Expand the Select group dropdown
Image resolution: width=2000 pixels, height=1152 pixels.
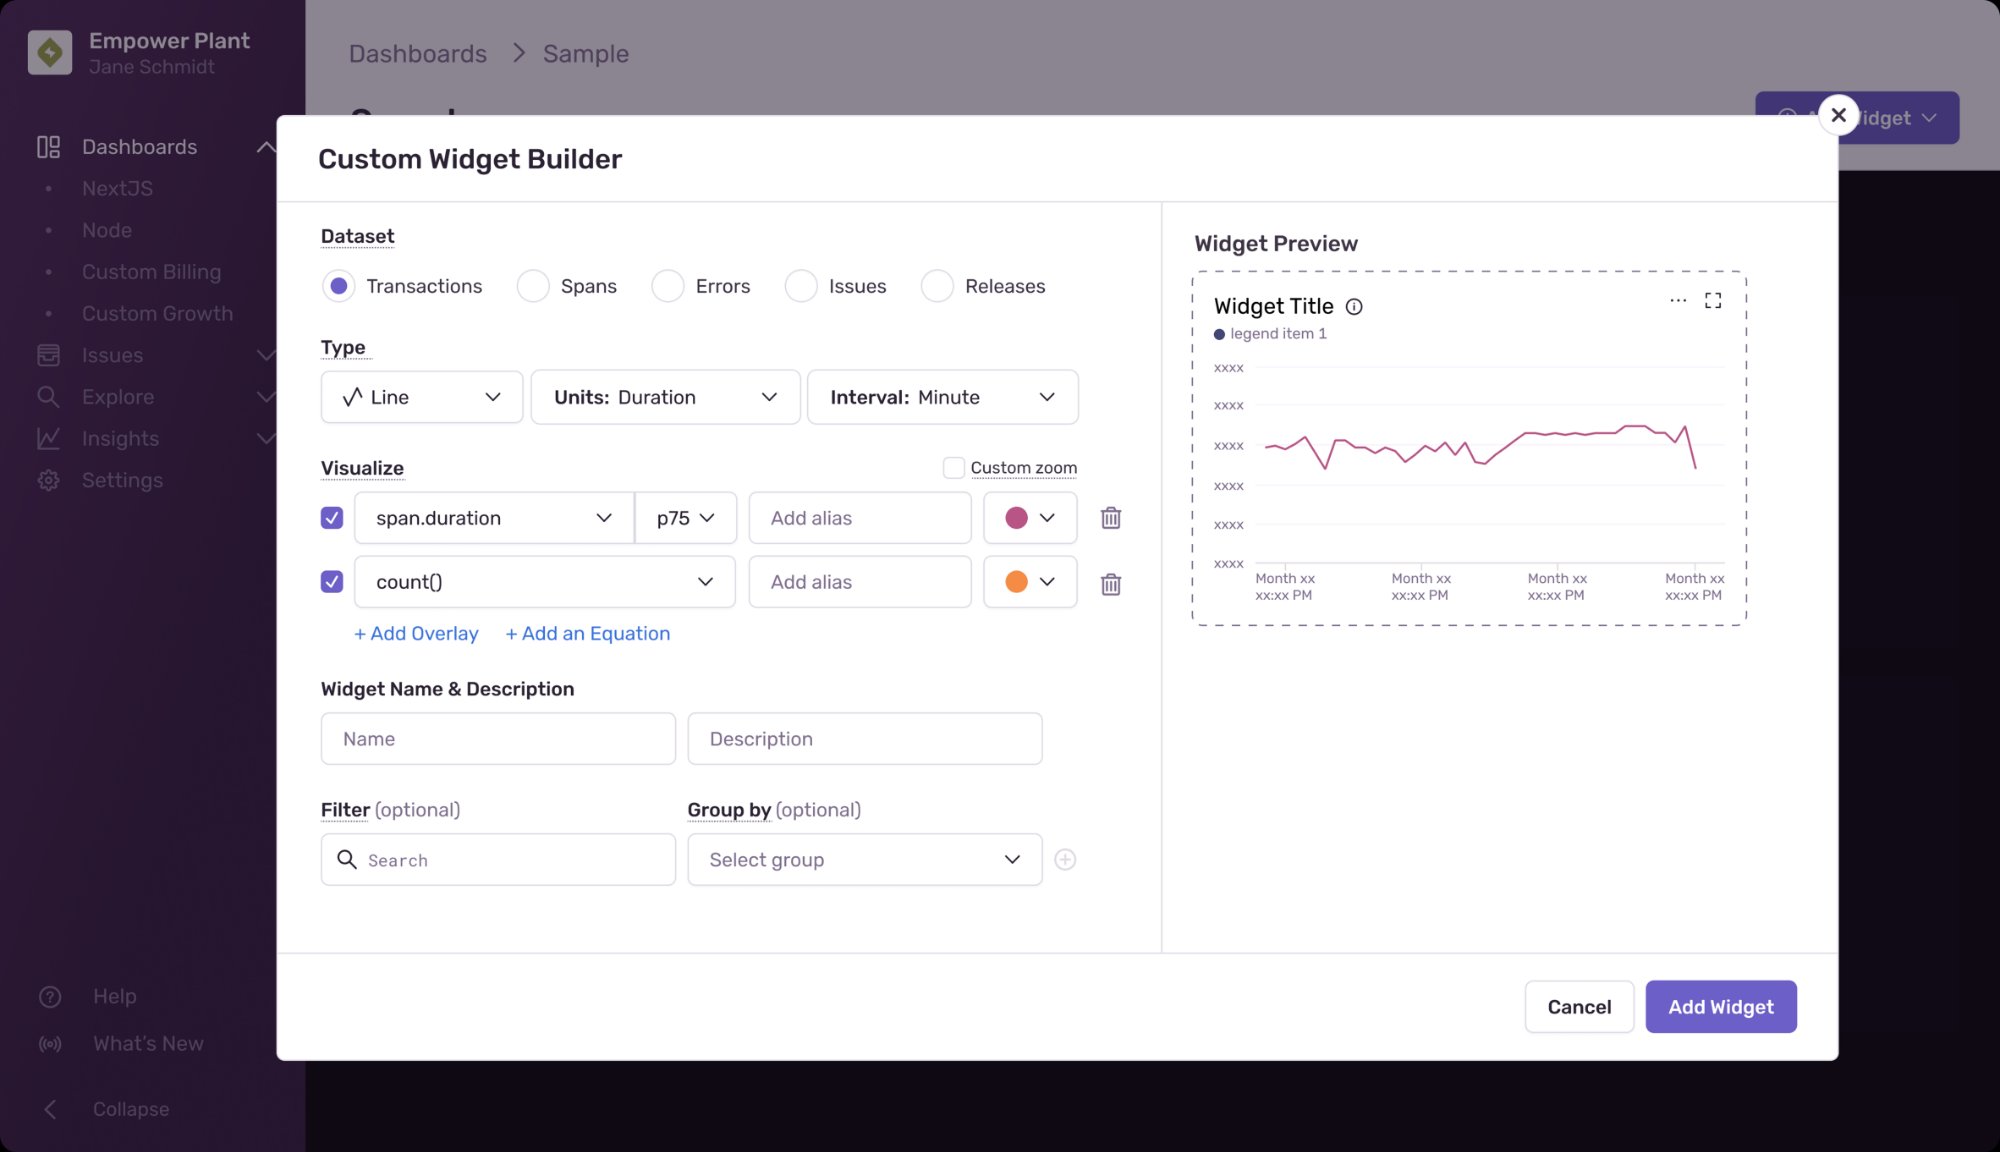864,859
